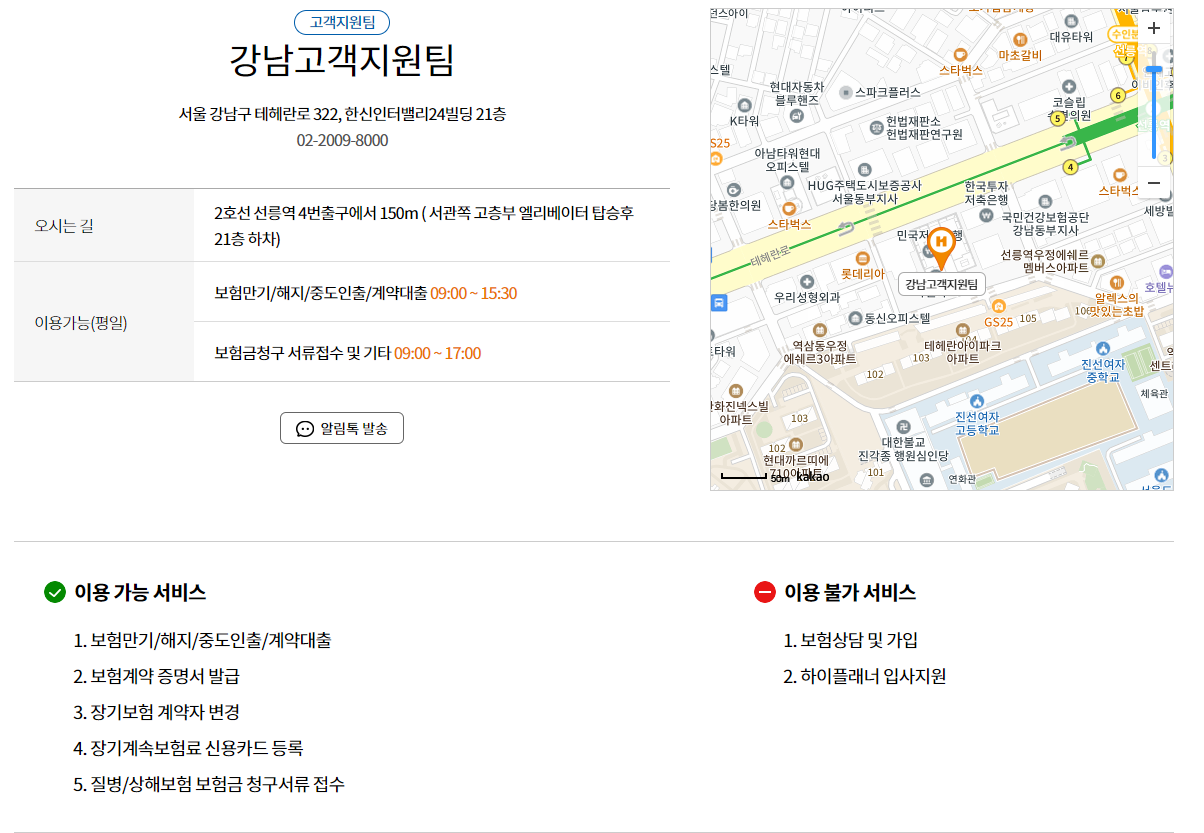The width and height of the screenshot is (1204, 833).
Task: Click the 롯데리아 marker icon
Action: pos(862,258)
